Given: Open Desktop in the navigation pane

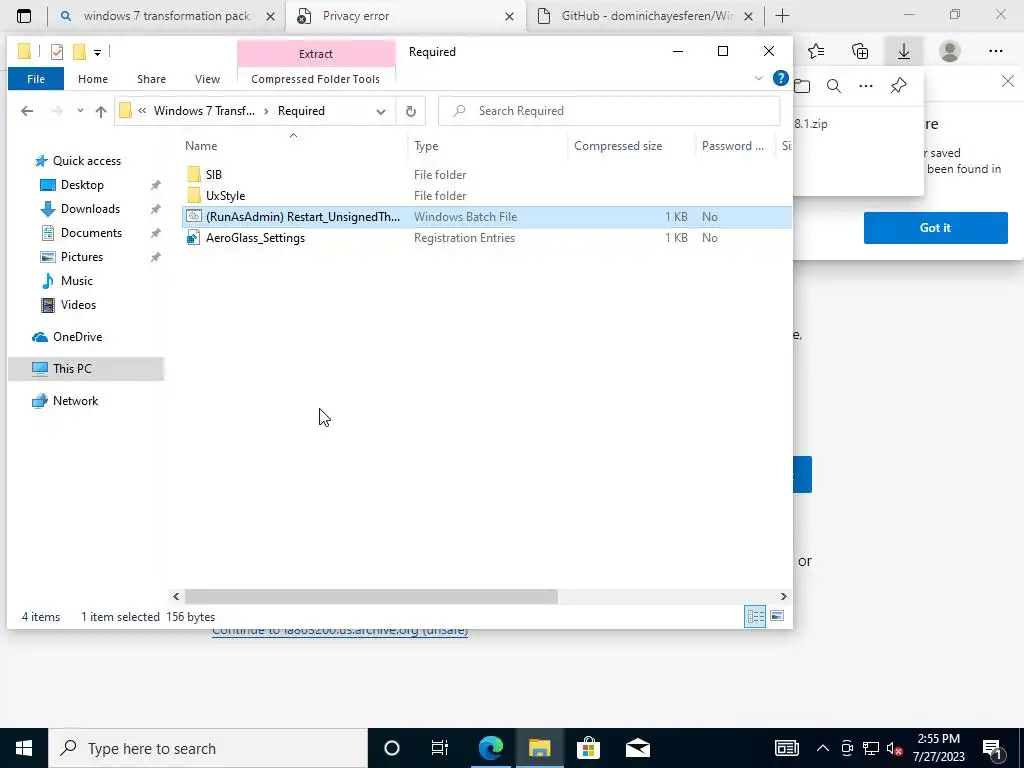Looking at the screenshot, I should (x=82, y=185).
